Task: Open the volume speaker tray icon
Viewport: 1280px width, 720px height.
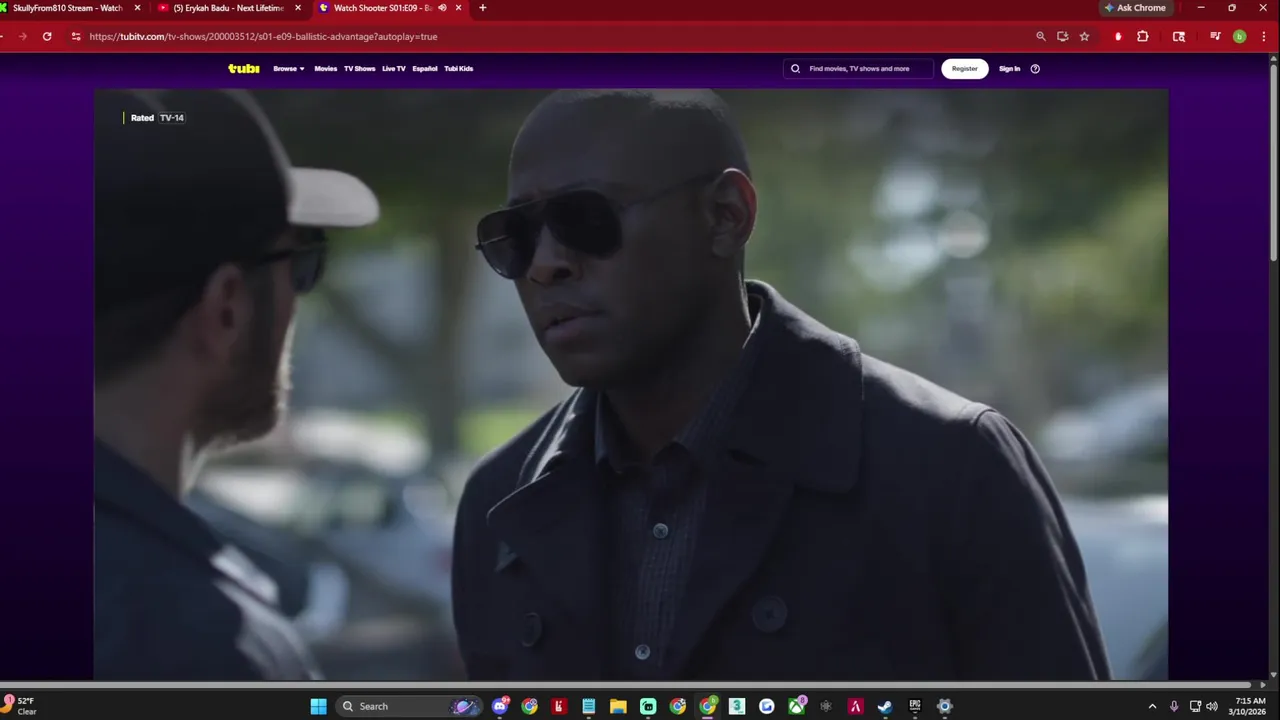Action: click(x=1212, y=706)
